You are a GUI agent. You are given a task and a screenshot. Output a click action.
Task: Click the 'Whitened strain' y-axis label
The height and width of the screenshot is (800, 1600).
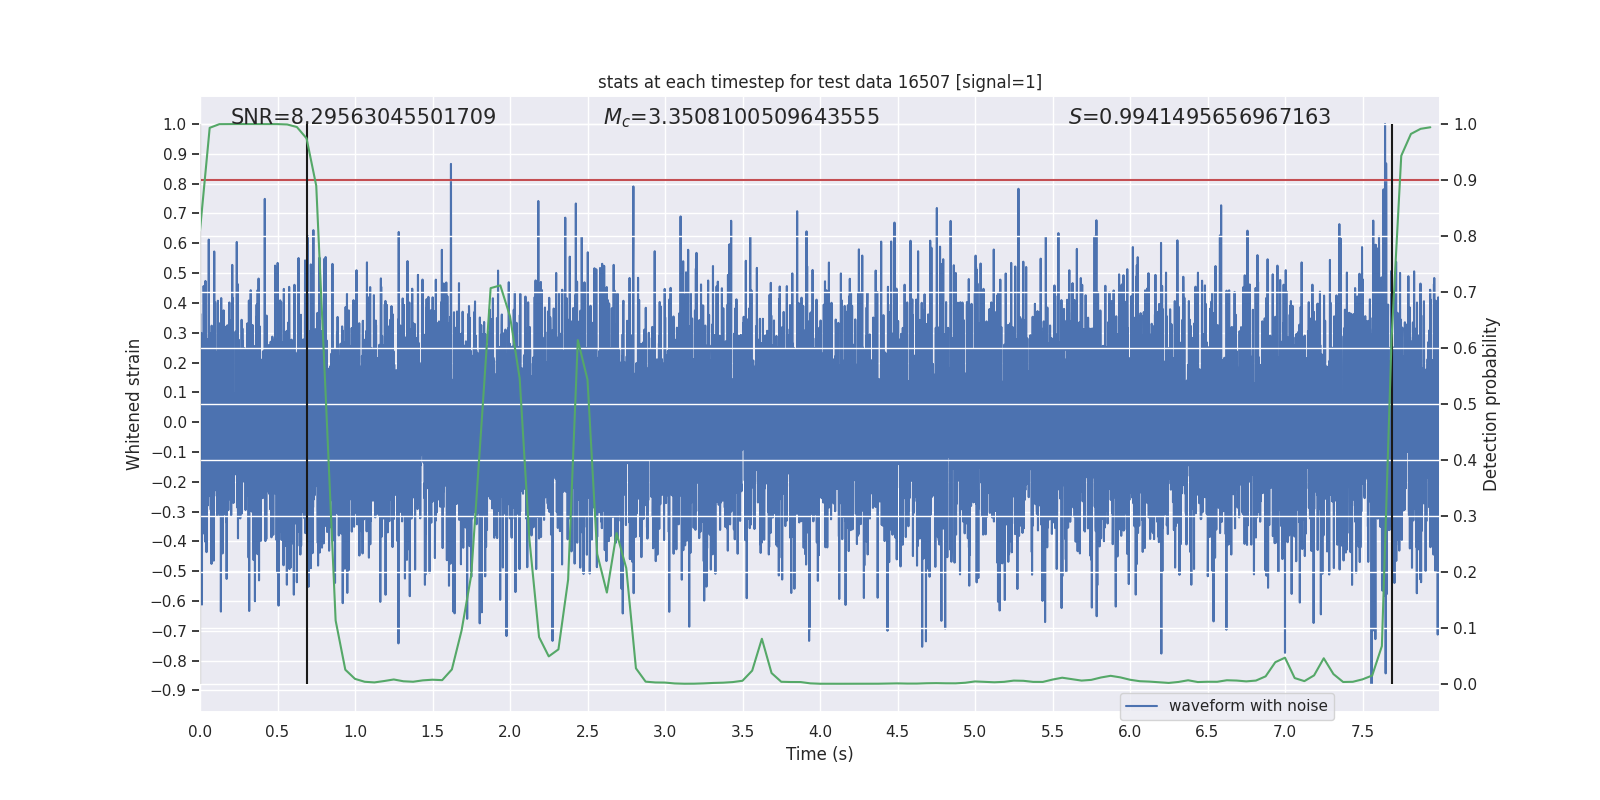pos(133,404)
